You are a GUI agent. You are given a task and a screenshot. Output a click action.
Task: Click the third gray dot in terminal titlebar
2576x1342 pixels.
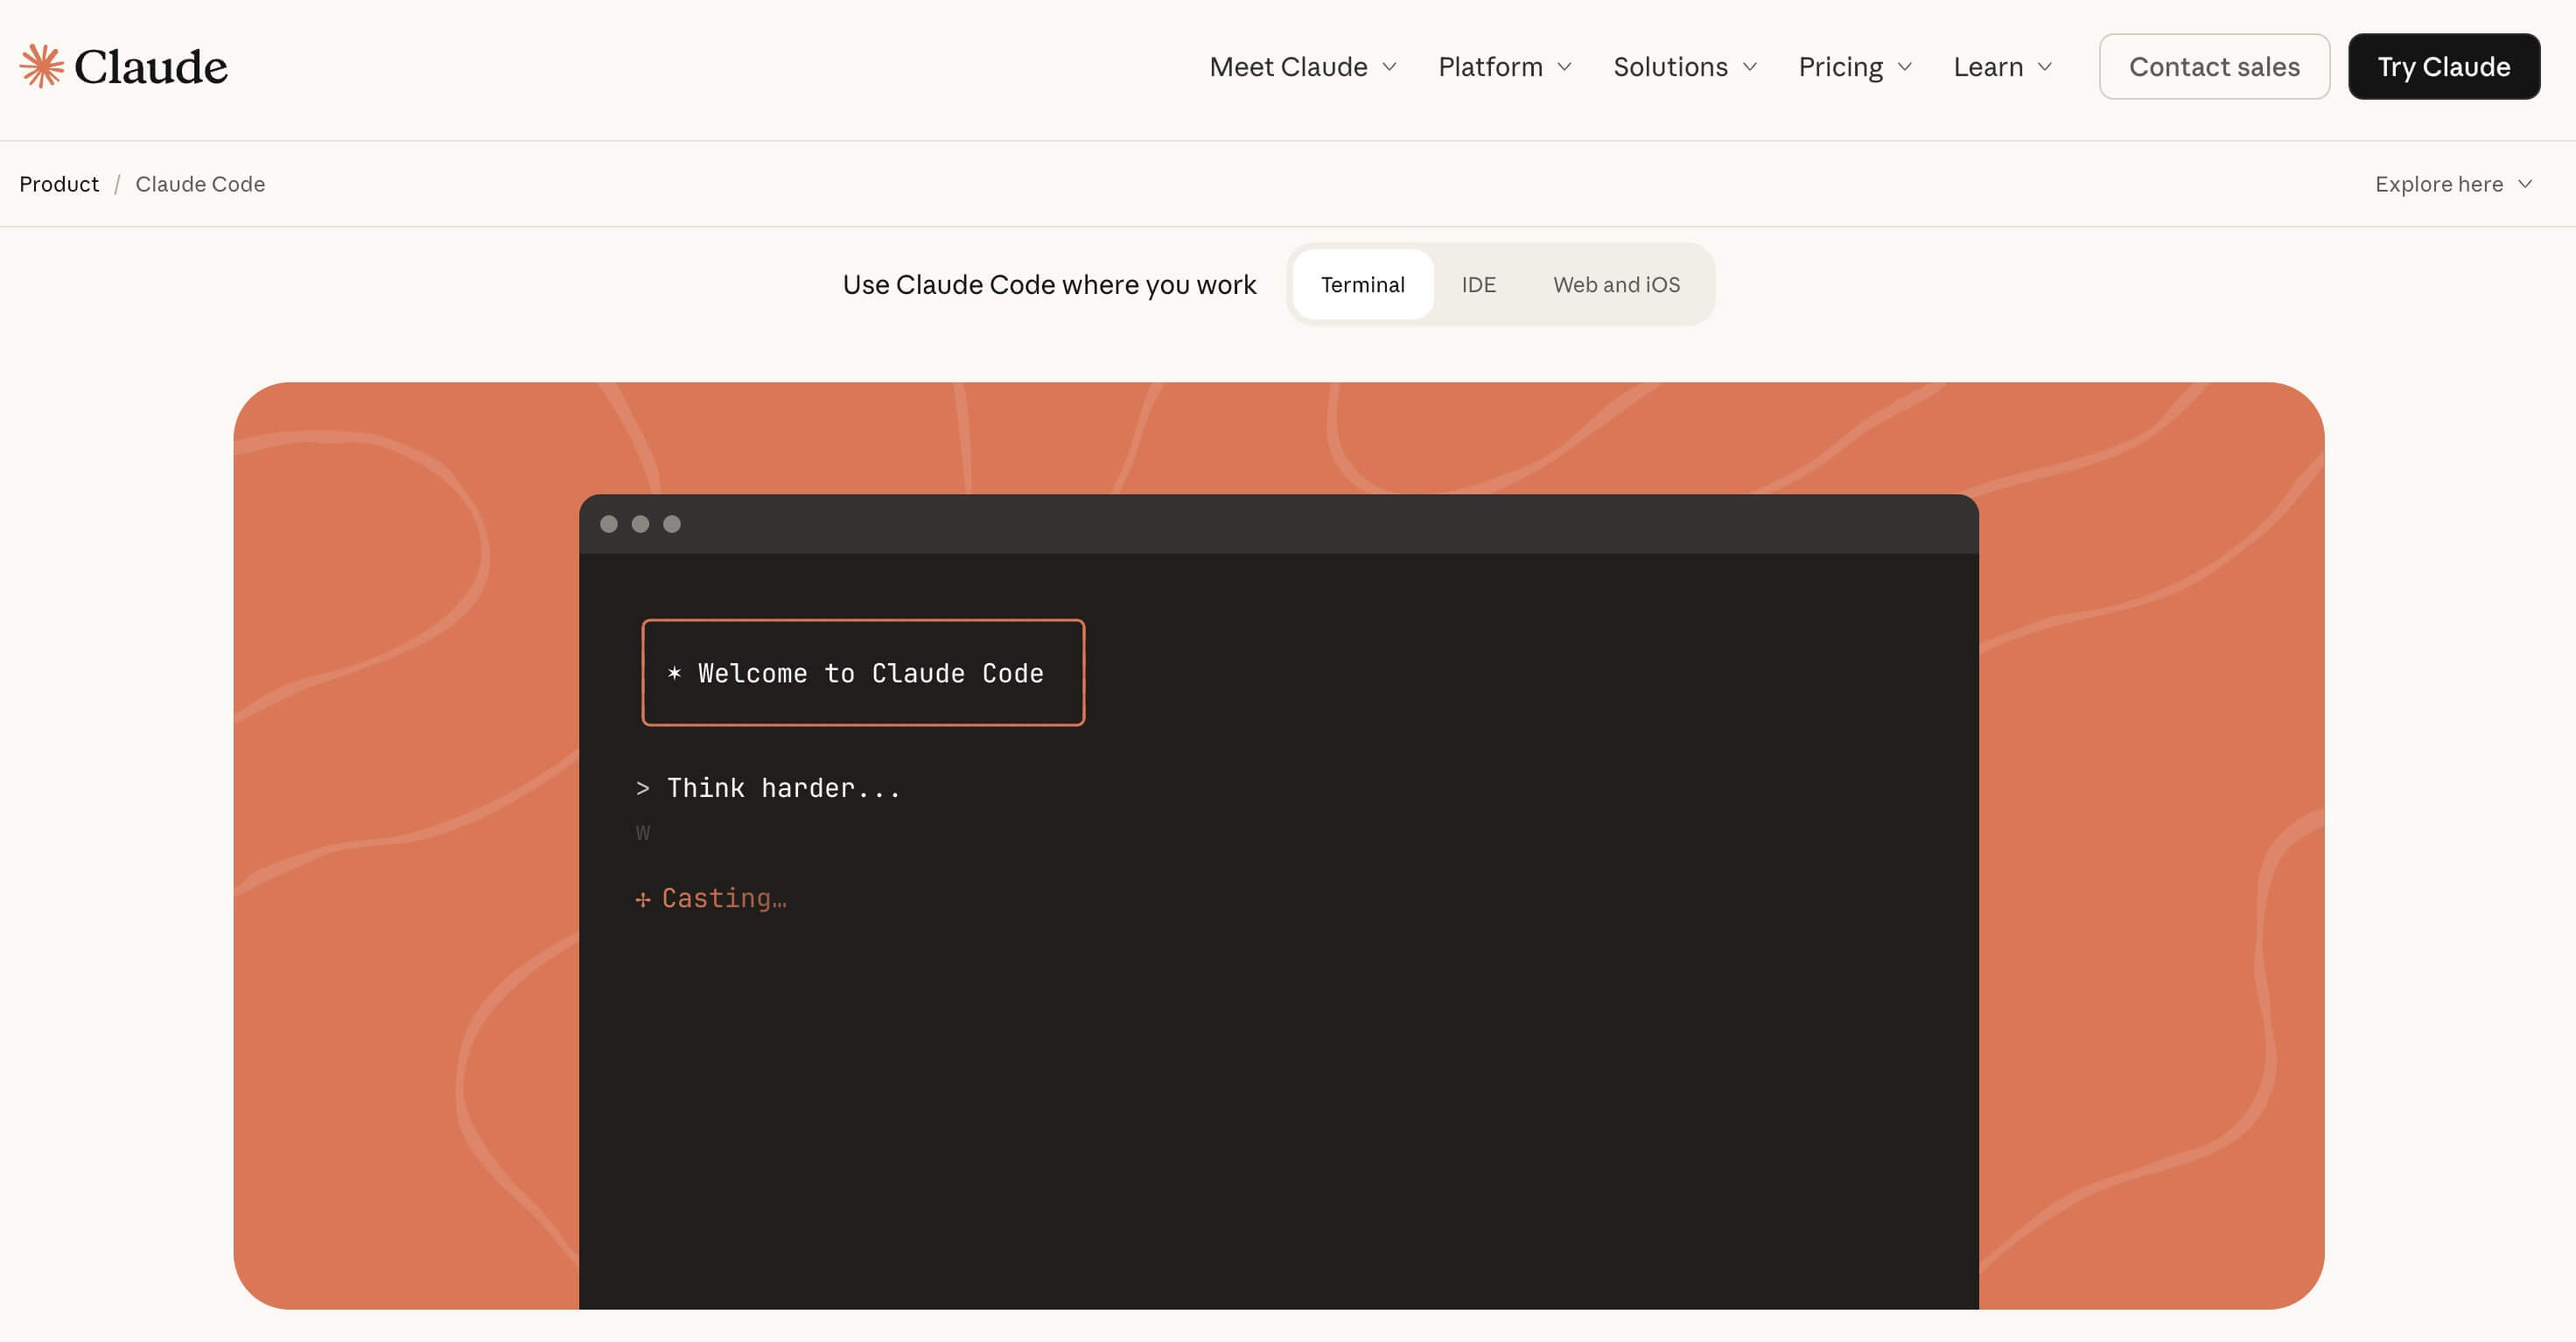point(672,524)
